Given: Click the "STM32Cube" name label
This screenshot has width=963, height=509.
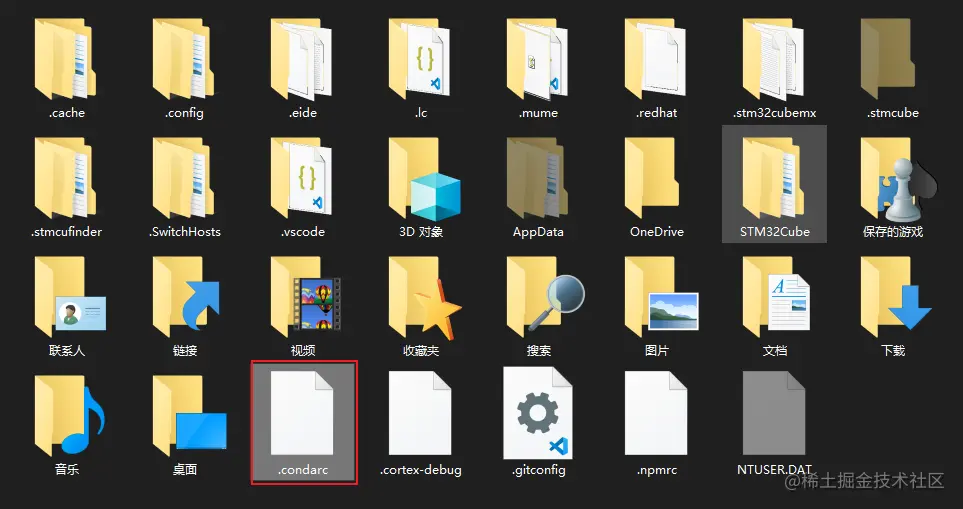Looking at the screenshot, I should [x=774, y=232].
